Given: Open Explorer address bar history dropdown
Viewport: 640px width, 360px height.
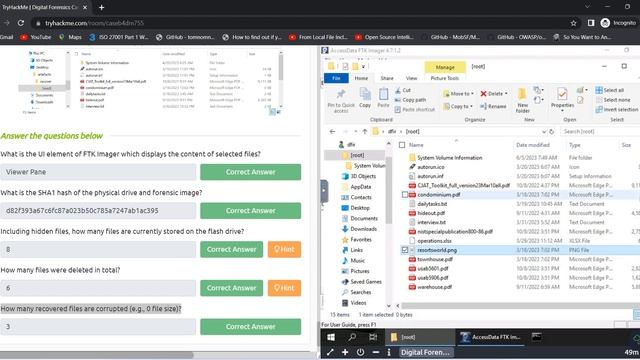Looking at the screenshot, I should [544, 131].
